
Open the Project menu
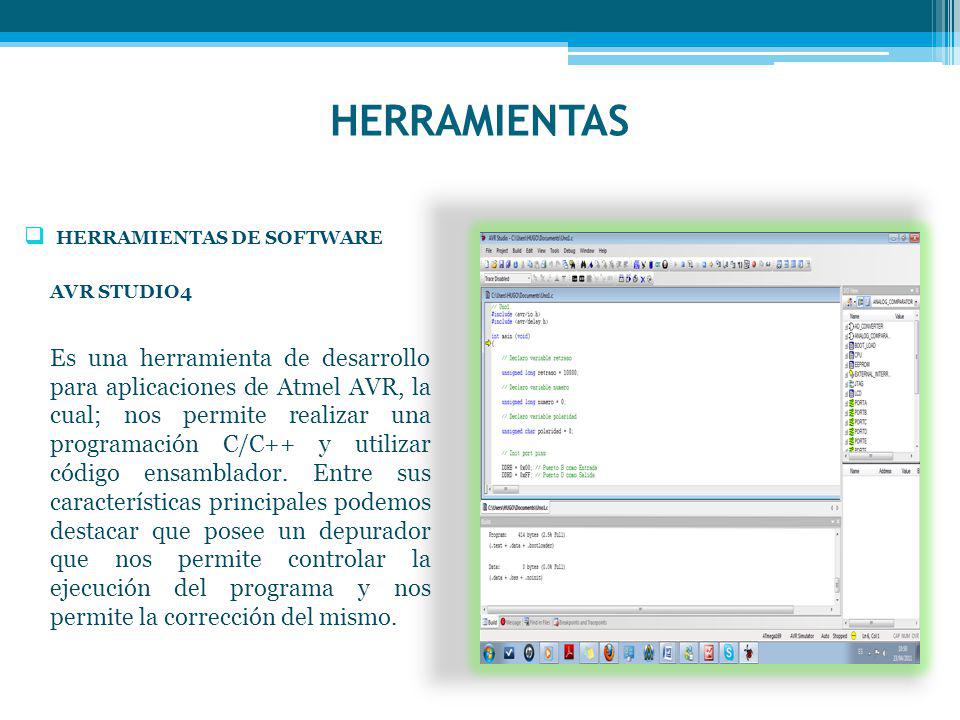pos(502,251)
